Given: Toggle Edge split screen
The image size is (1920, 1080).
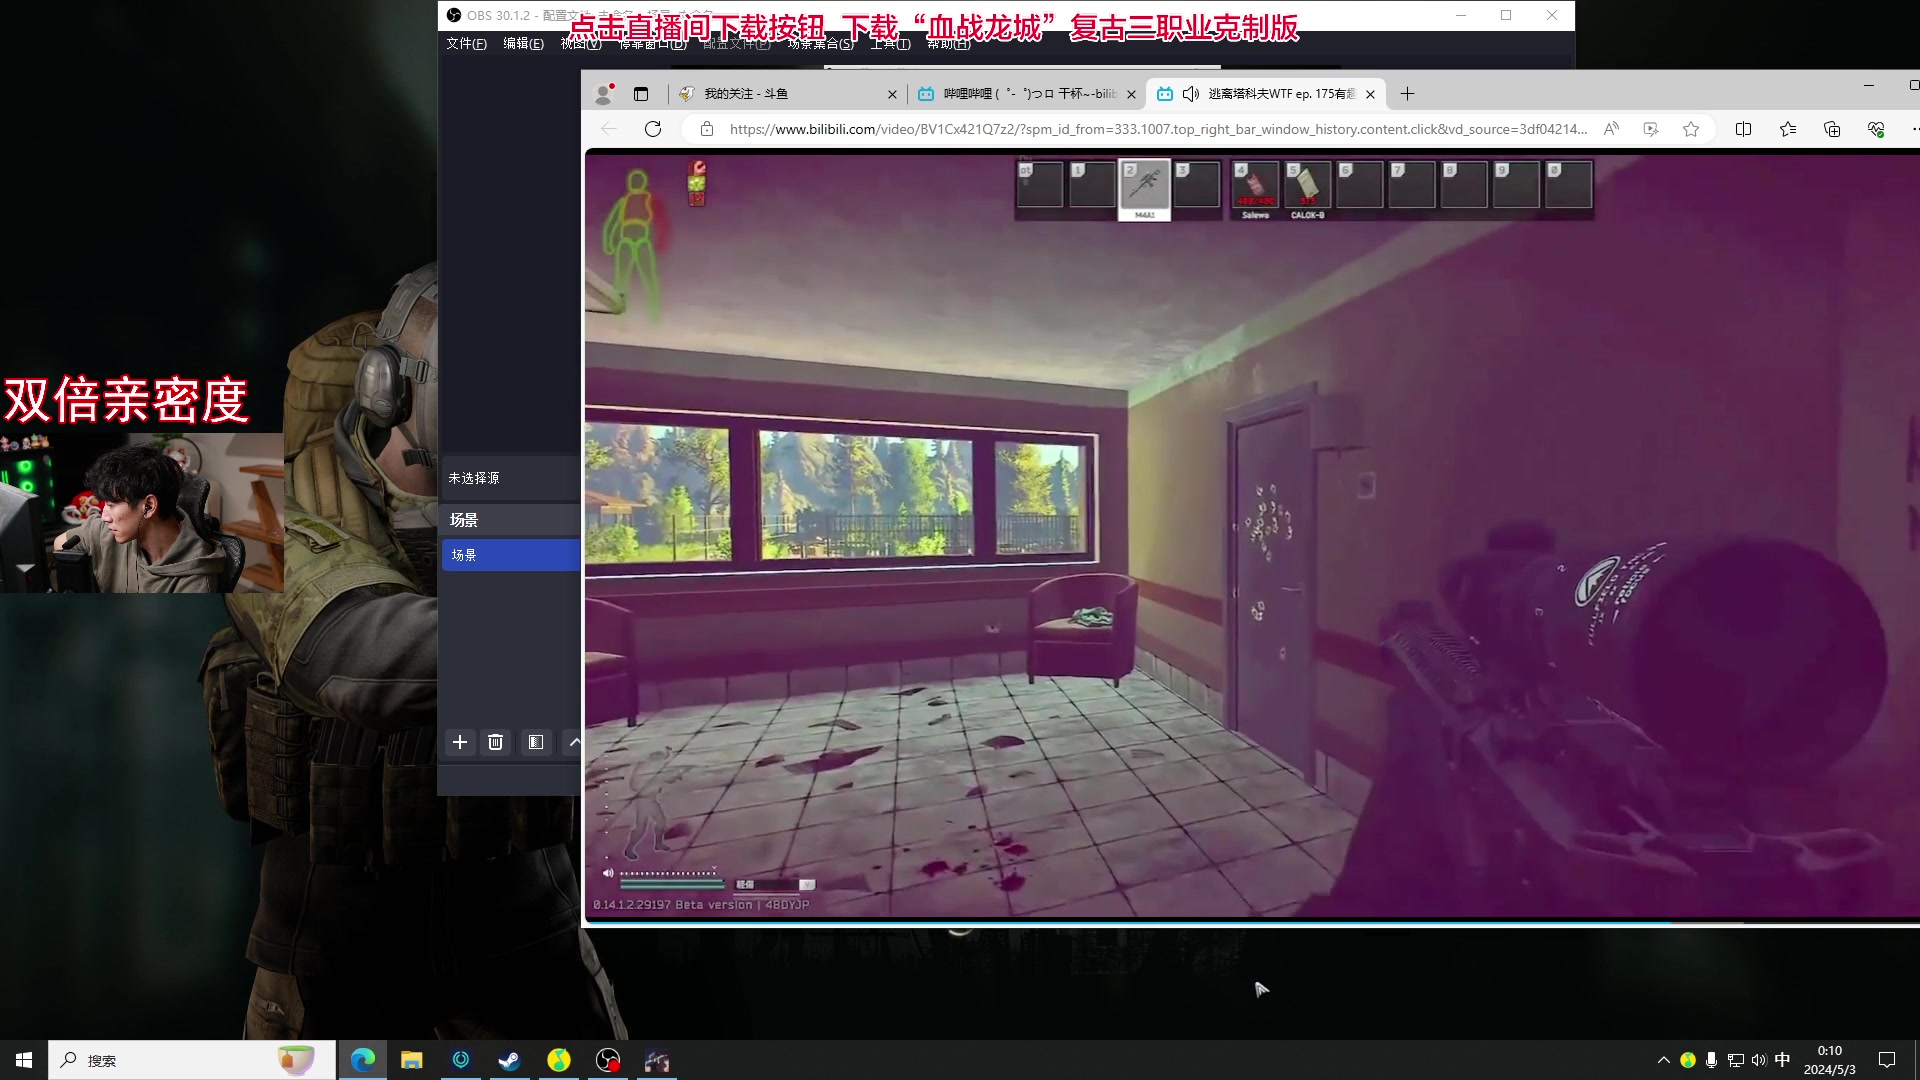Looking at the screenshot, I should pos(1743,129).
